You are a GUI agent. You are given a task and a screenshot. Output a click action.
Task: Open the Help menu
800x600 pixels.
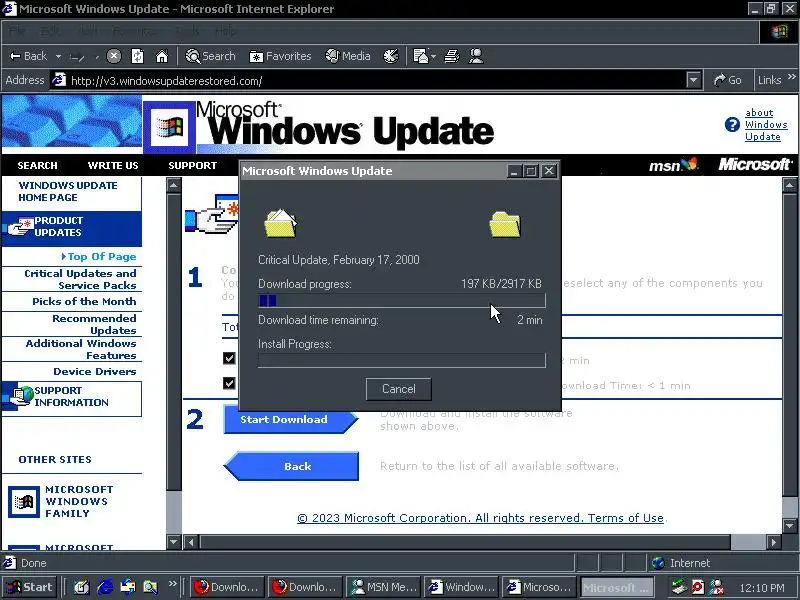pyautogui.click(x=226, y=31)
